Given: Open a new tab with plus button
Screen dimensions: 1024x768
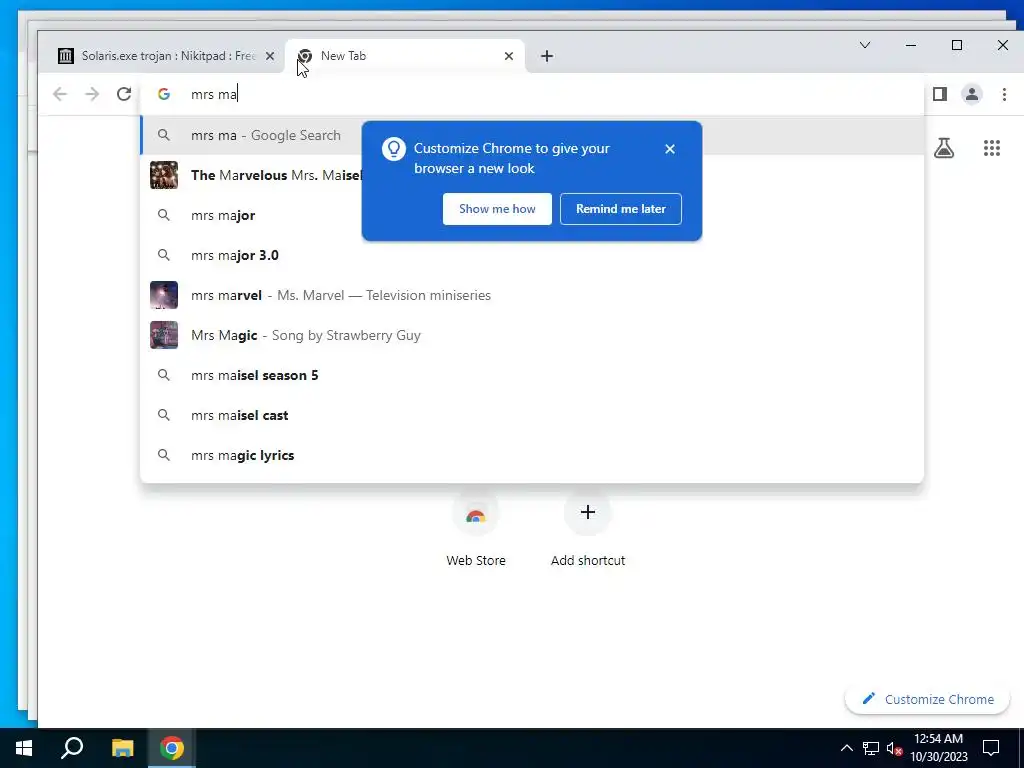Looking at the screenshot, I should point(547,56).
